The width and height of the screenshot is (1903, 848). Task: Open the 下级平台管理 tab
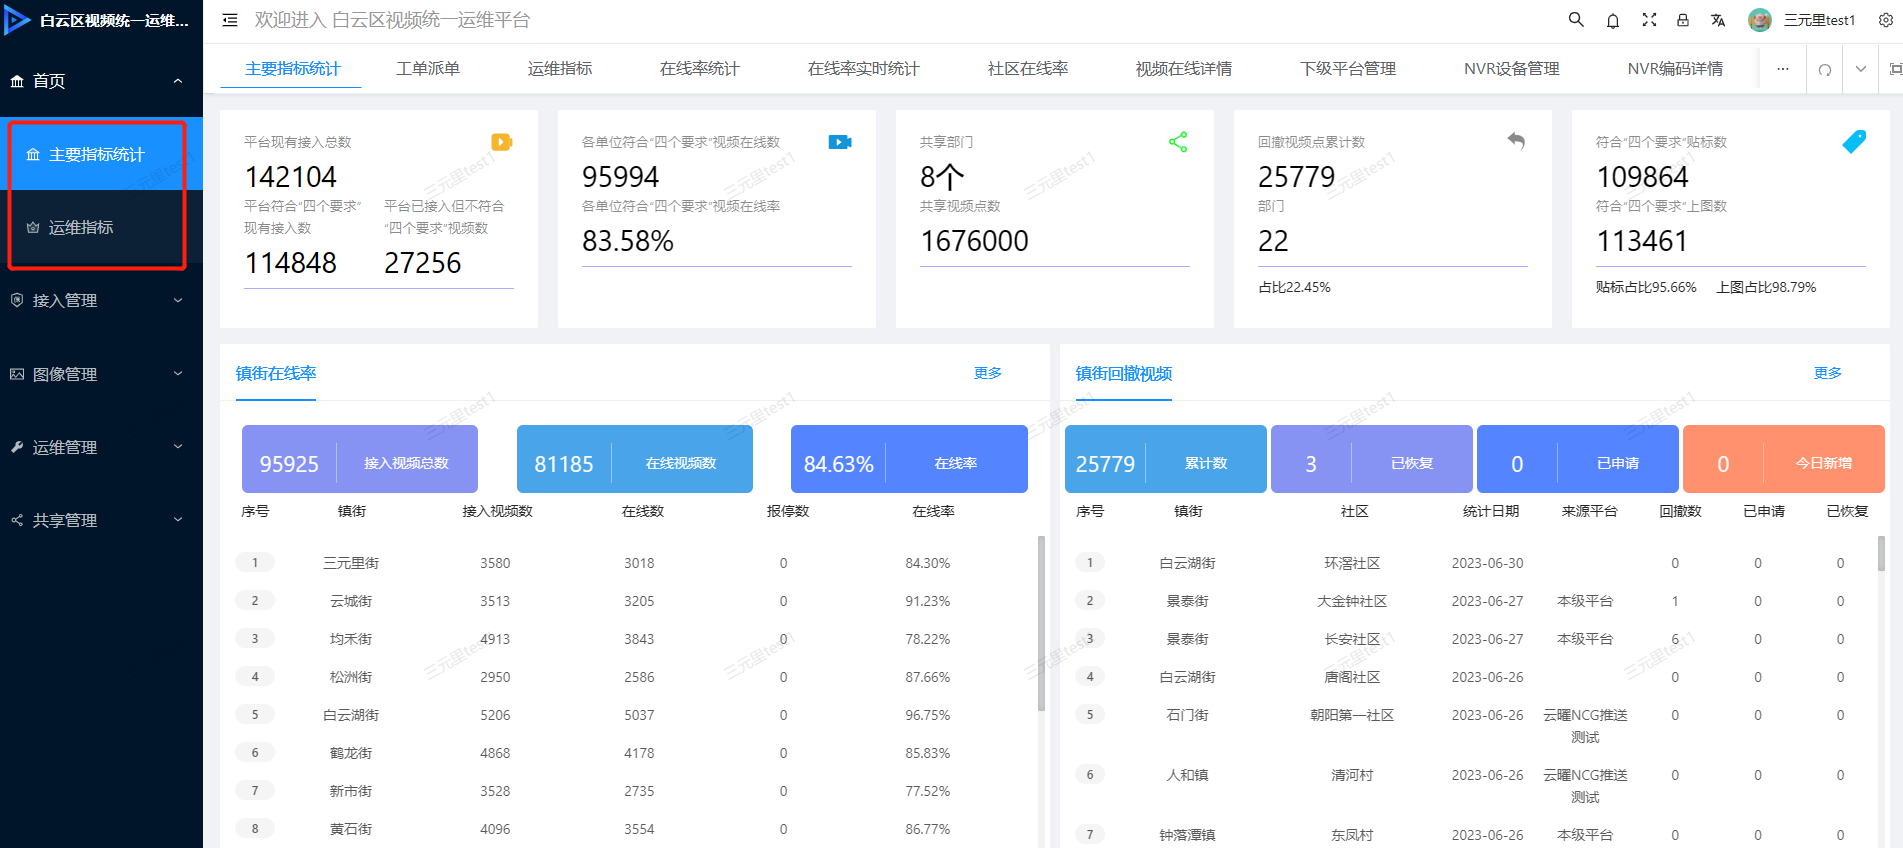pos(1348,69)
